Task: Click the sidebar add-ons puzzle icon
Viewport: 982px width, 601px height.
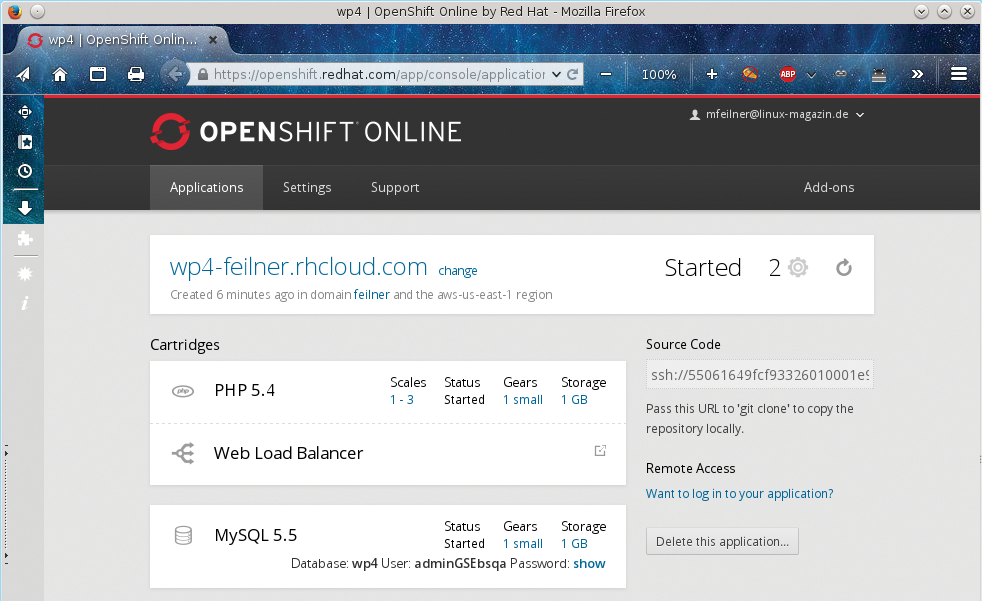Action: pyautogui.click(x=24, y=239)
